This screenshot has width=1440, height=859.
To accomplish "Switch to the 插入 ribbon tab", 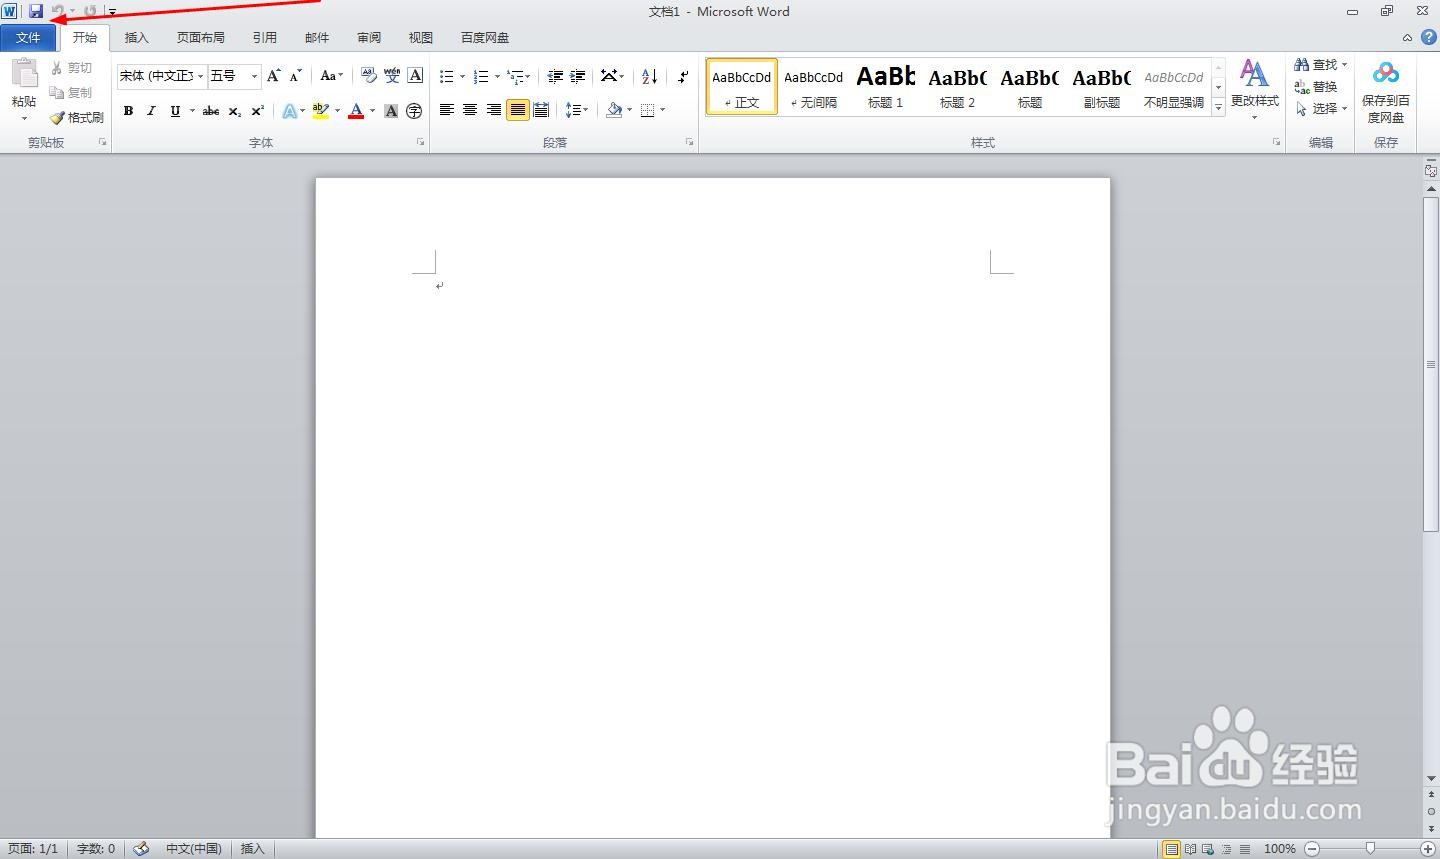I will (136, 37).
